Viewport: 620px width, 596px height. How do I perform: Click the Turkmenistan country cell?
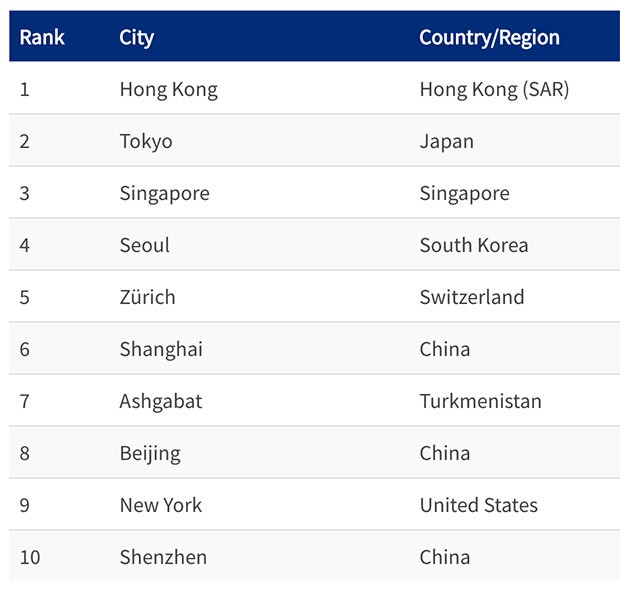coord(480,402)
